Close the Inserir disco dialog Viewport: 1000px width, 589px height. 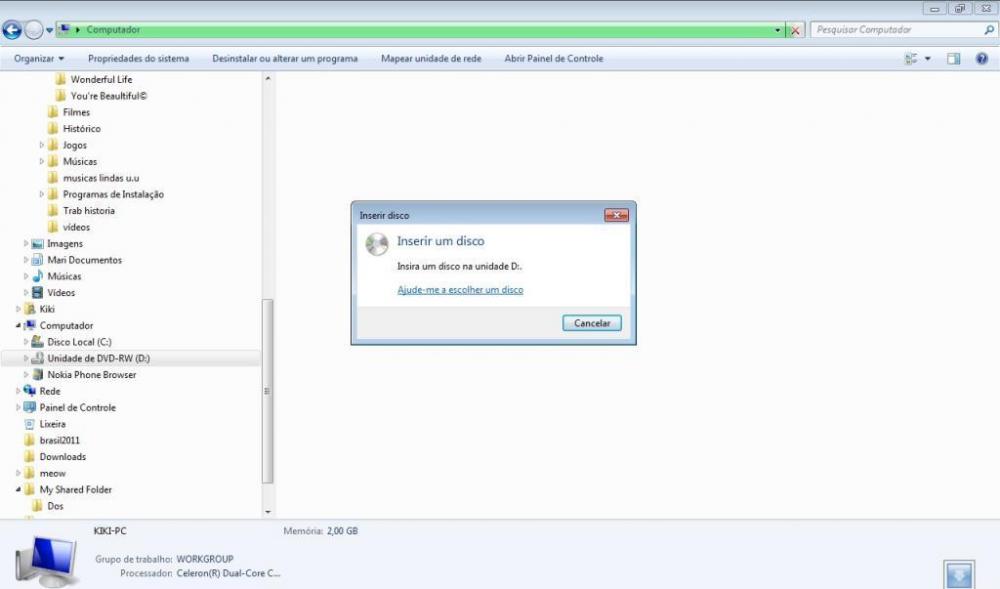click(x=616, y=215)
